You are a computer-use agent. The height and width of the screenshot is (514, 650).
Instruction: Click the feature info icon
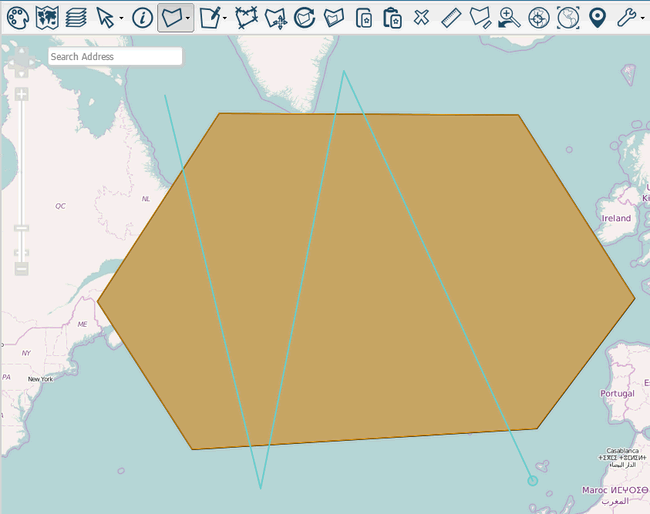coord(142,17)
